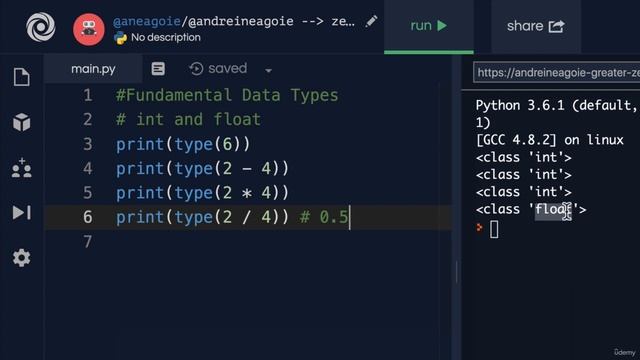The width and height of the screenshot is (640, 360).
Task: Open the Packages cube icon
Action: coord(21,122)
